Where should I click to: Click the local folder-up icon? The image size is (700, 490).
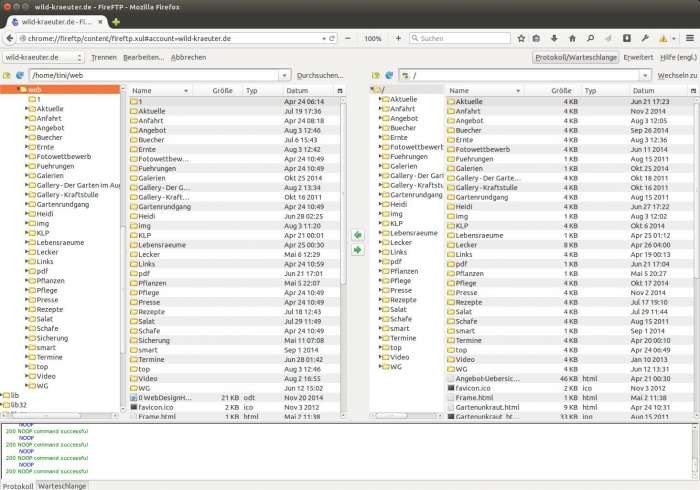click(8, 75)
